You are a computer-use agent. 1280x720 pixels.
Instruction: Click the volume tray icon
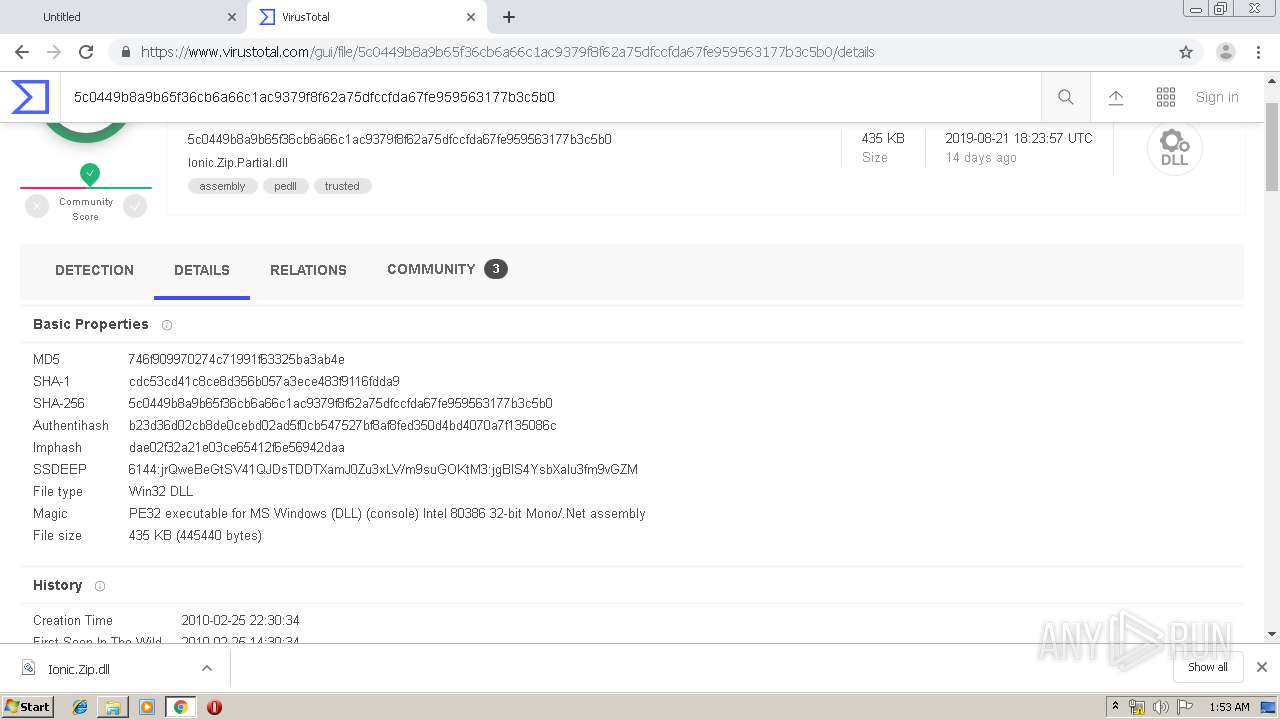[x=1161, y=707]
